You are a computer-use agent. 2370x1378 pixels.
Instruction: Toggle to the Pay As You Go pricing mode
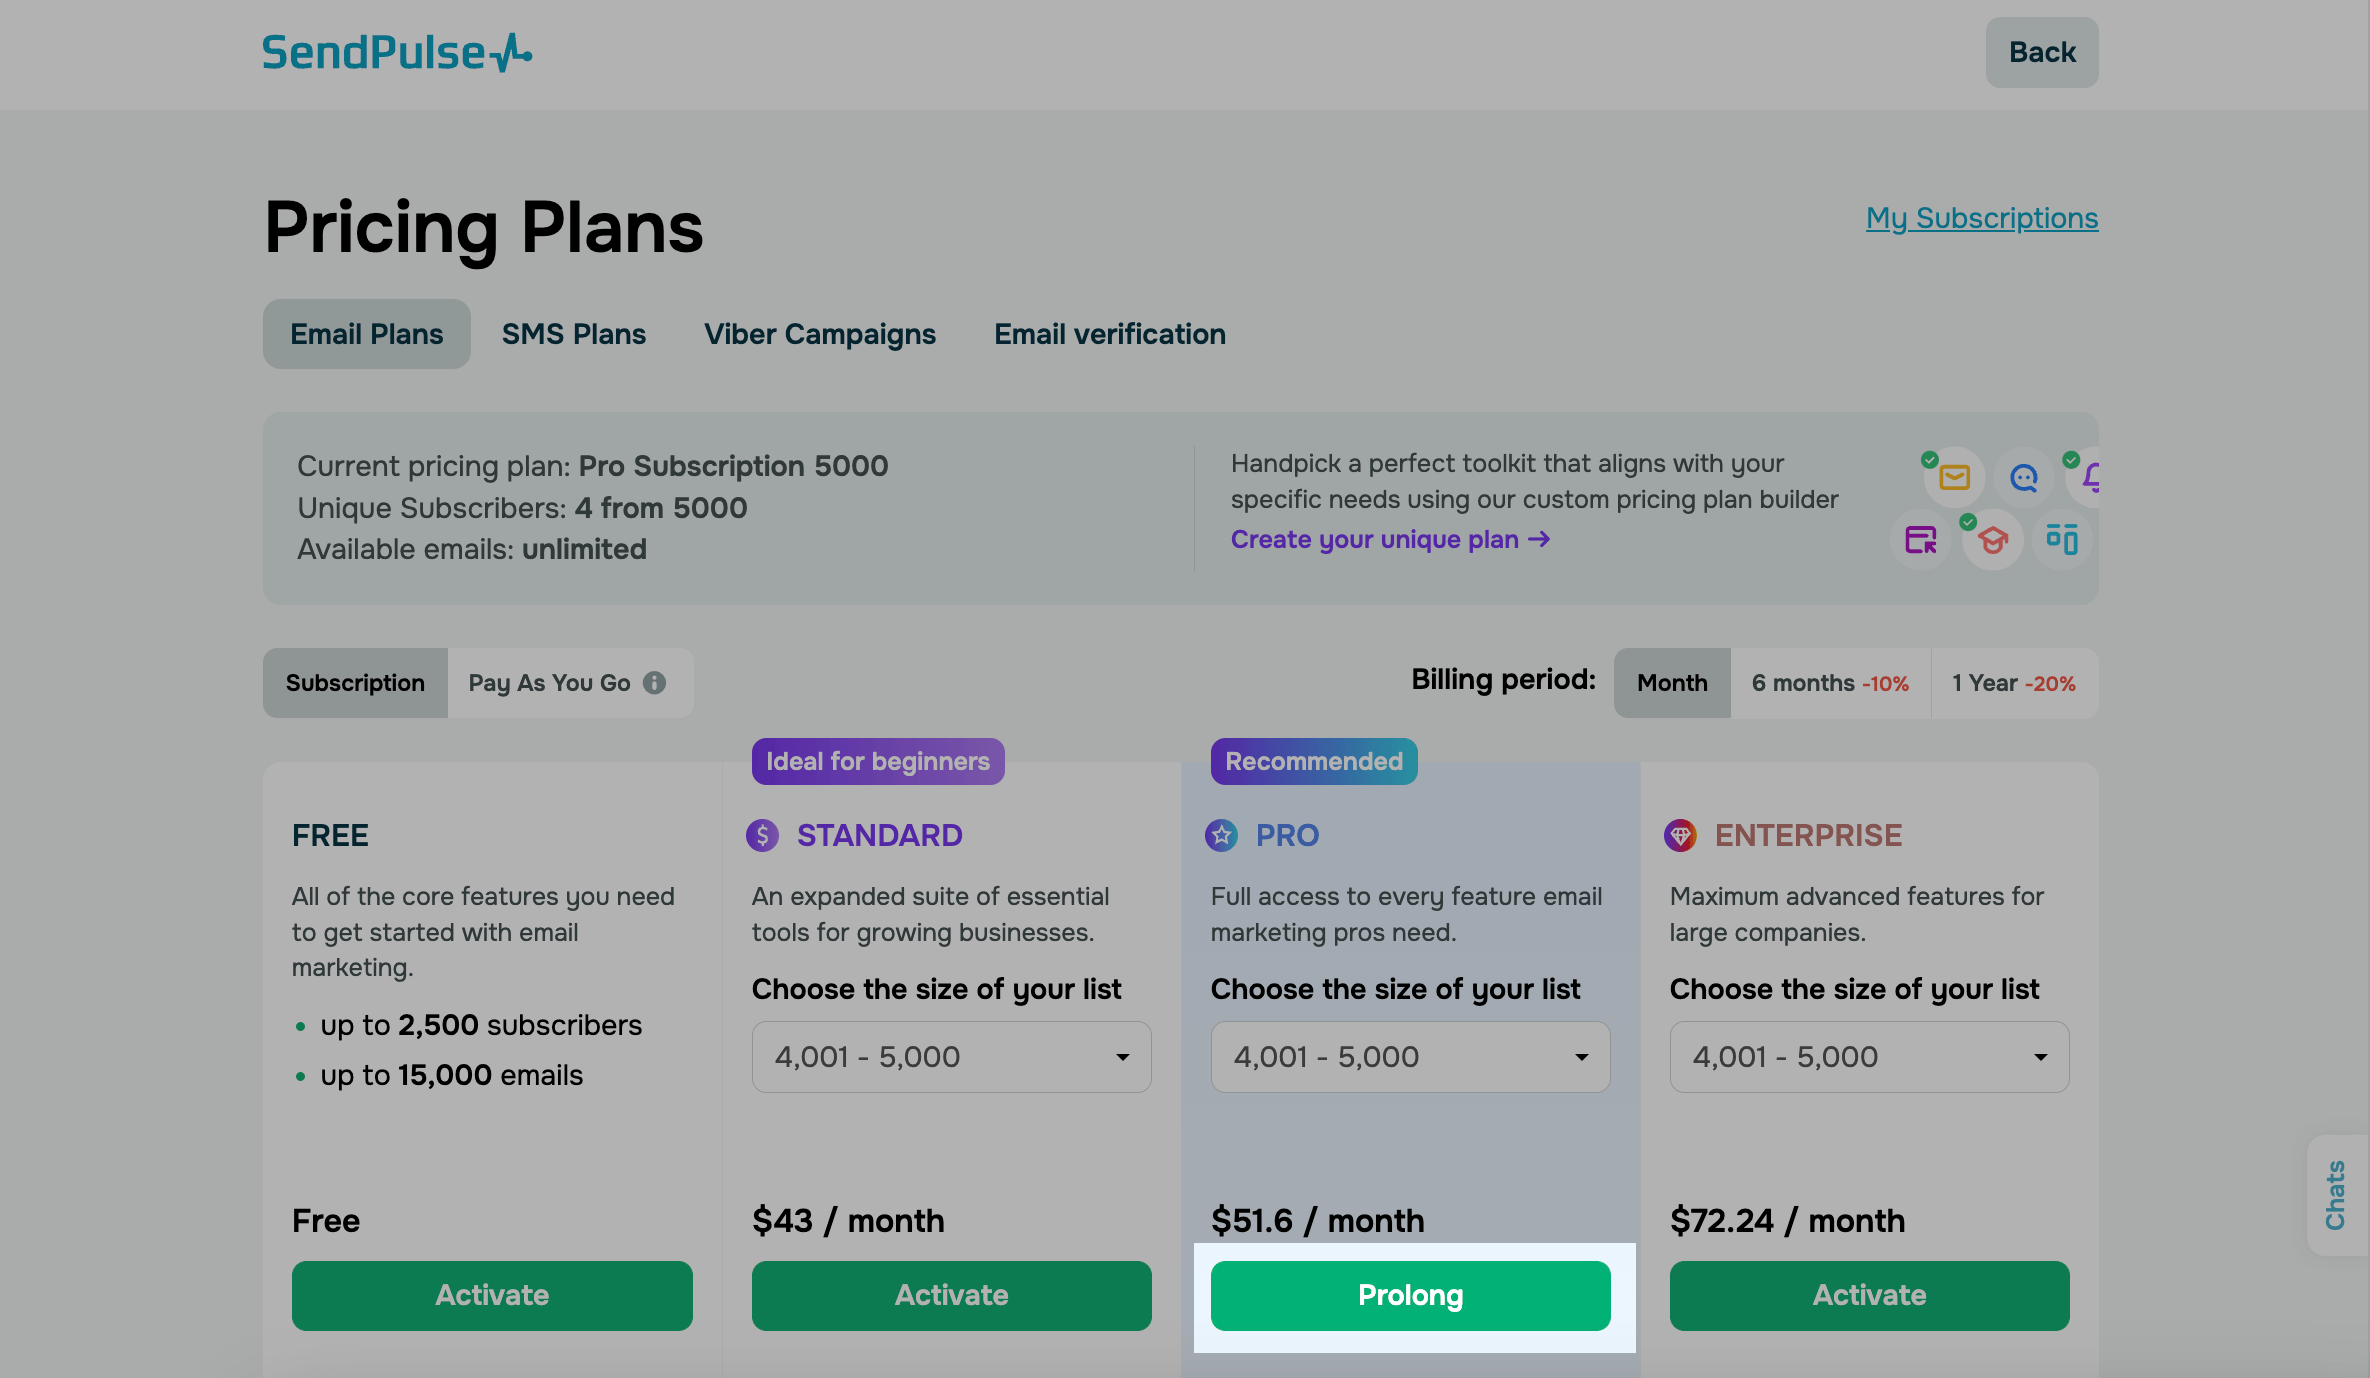[550, 683]
